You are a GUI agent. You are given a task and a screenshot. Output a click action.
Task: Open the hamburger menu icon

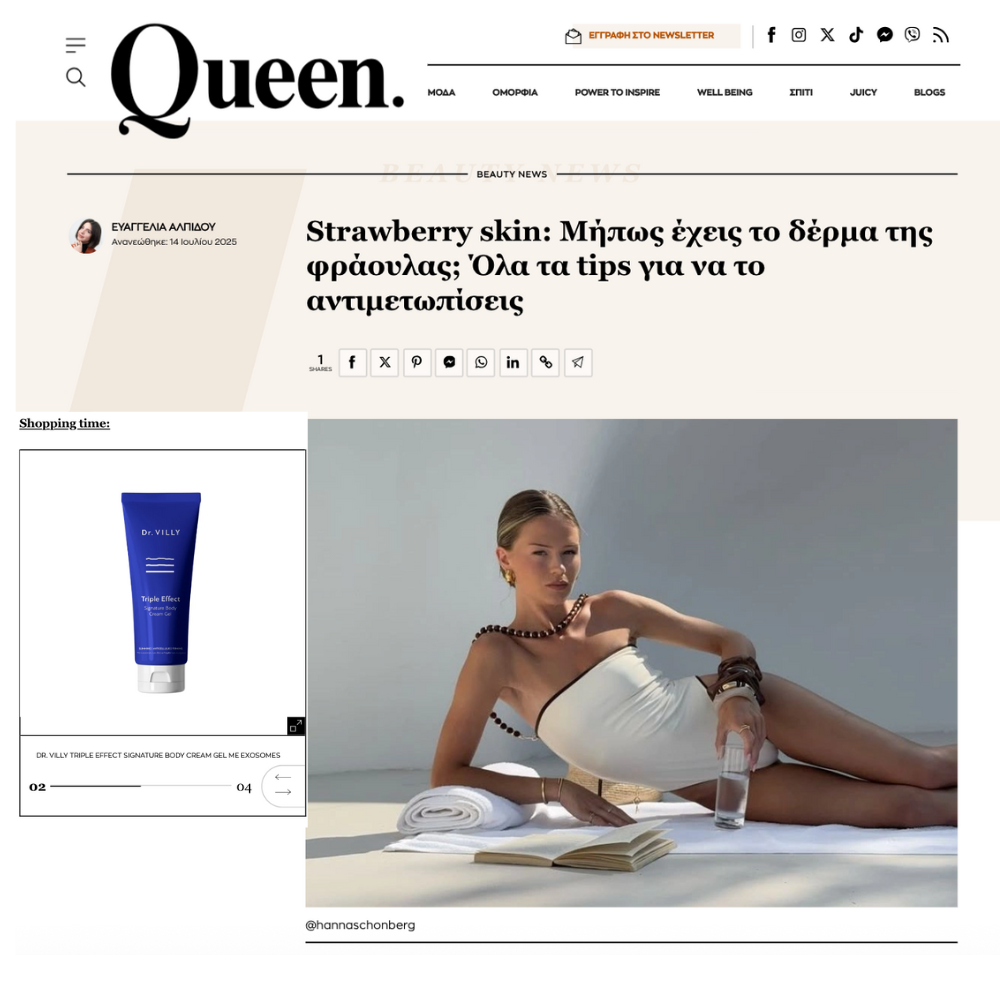(x=75, y=45)
